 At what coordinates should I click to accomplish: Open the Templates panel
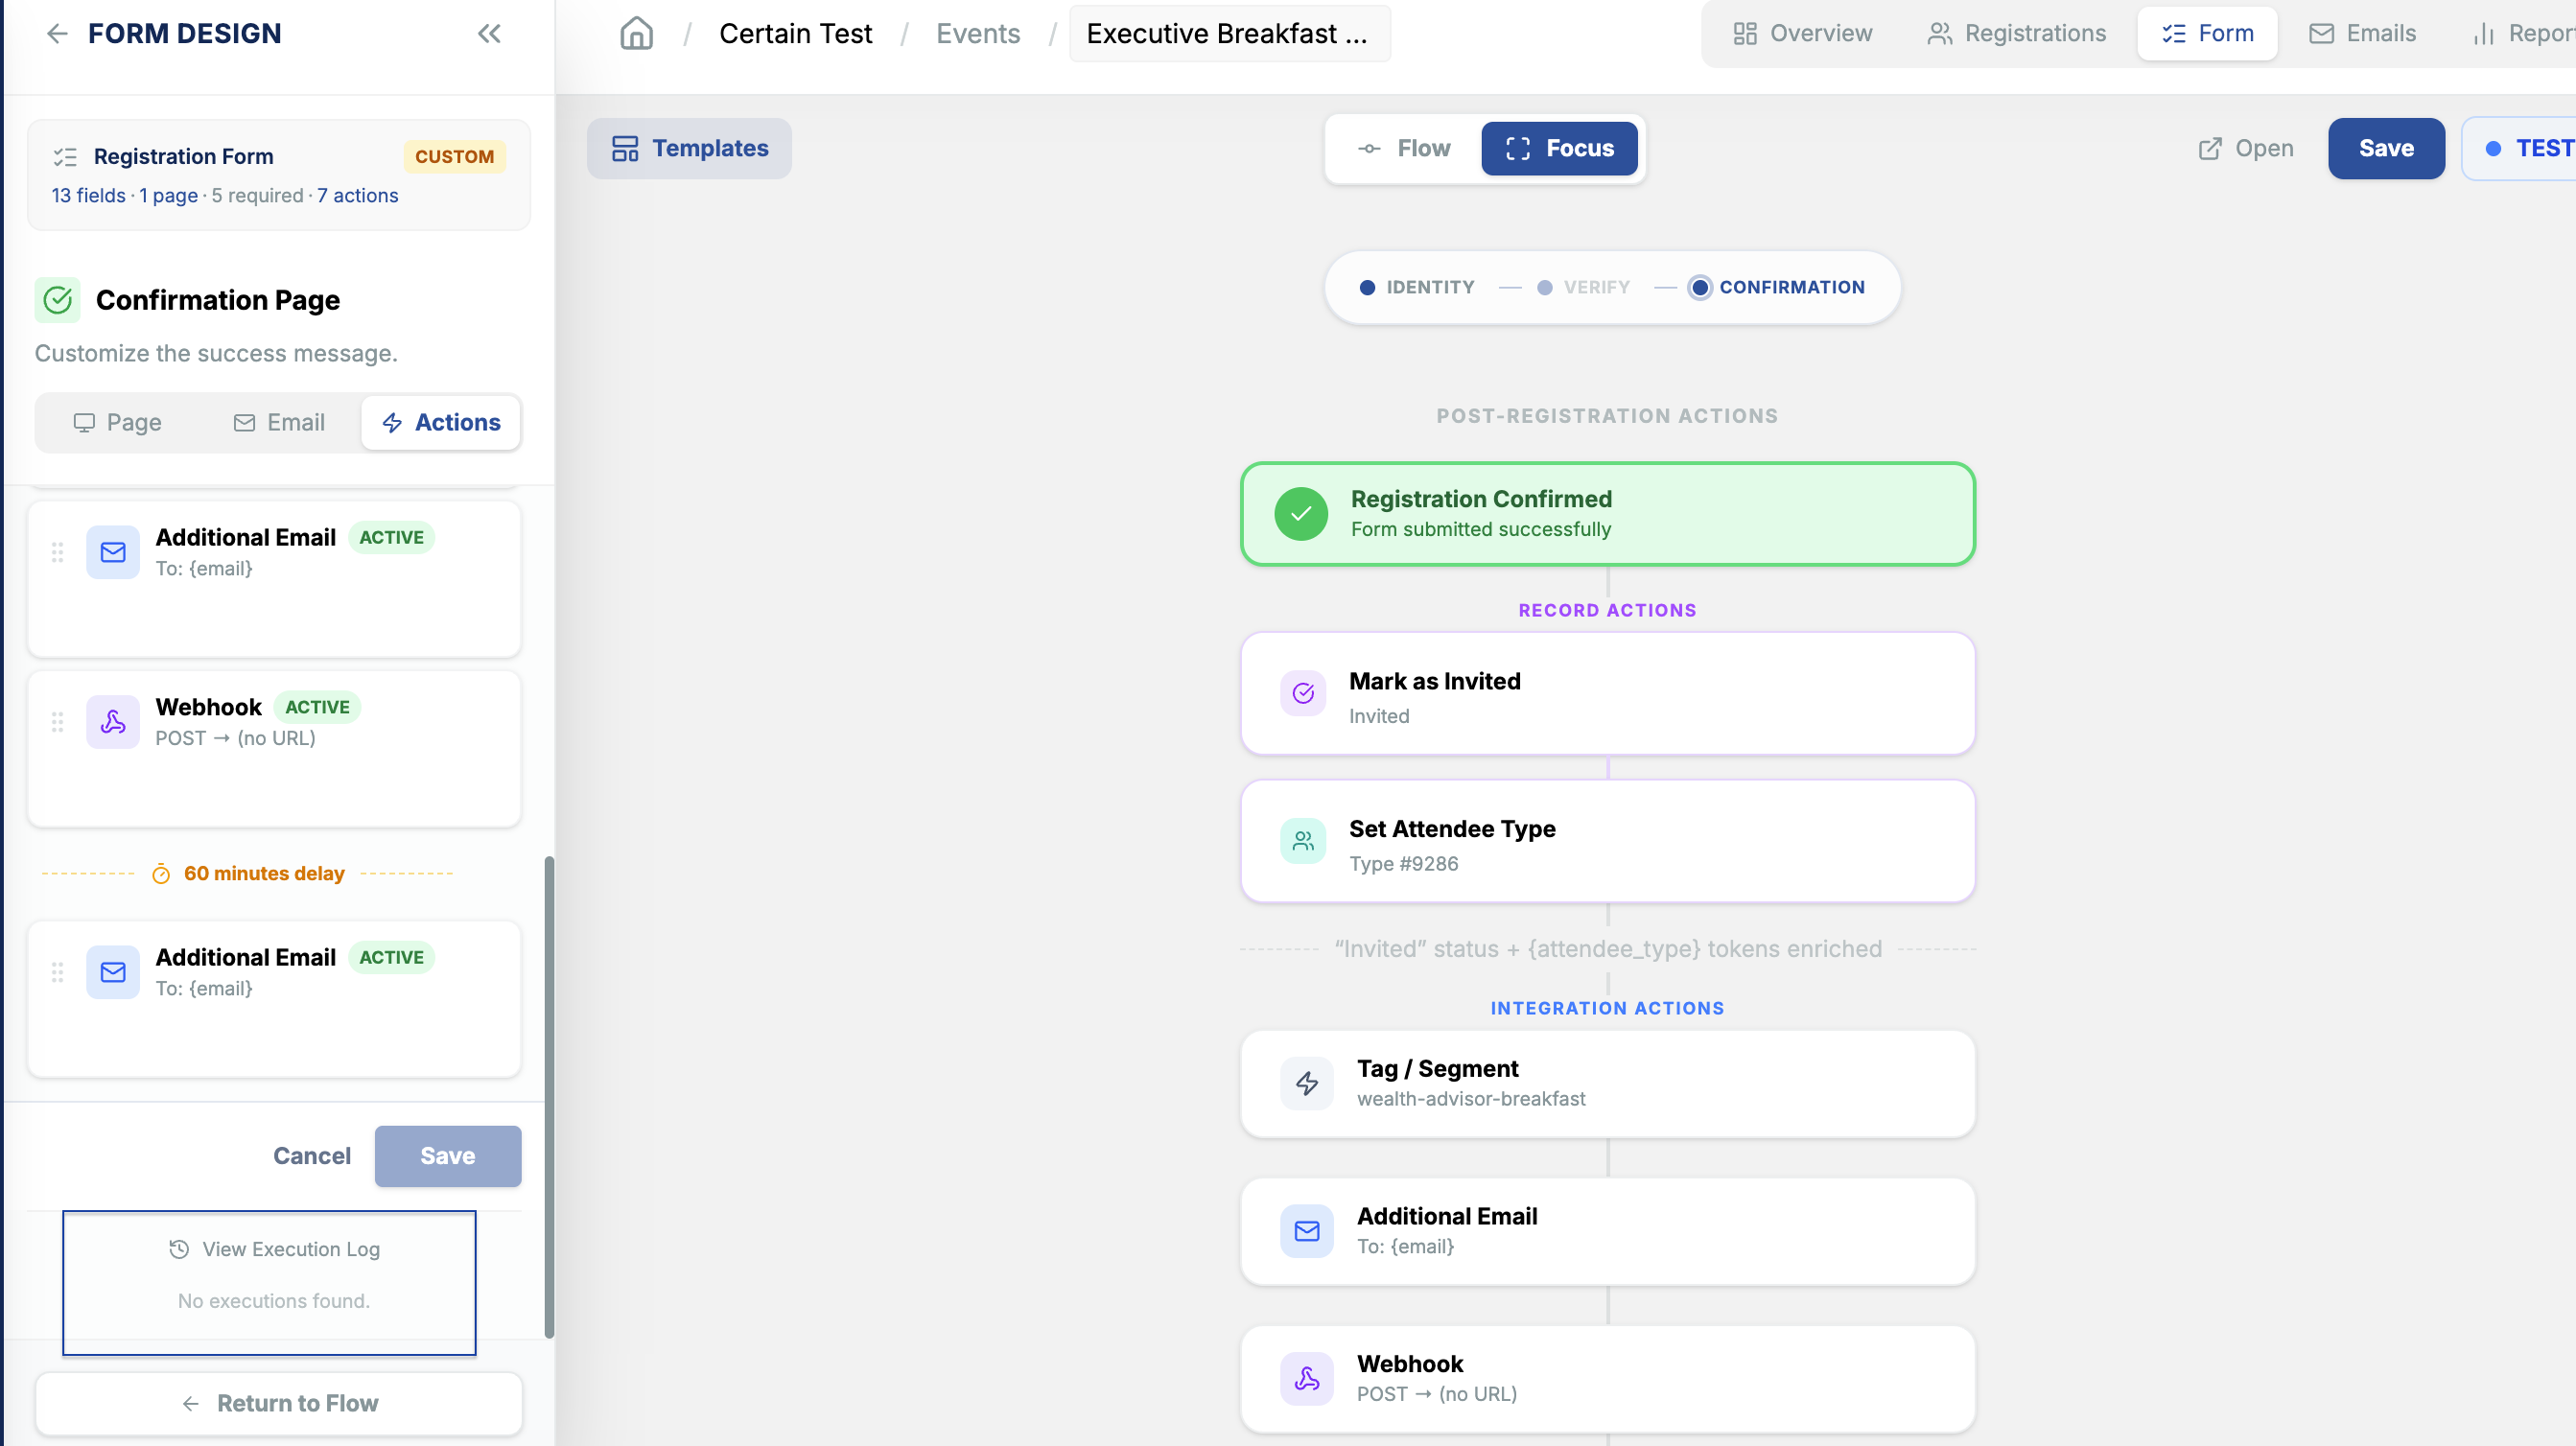tap(689, 148)
